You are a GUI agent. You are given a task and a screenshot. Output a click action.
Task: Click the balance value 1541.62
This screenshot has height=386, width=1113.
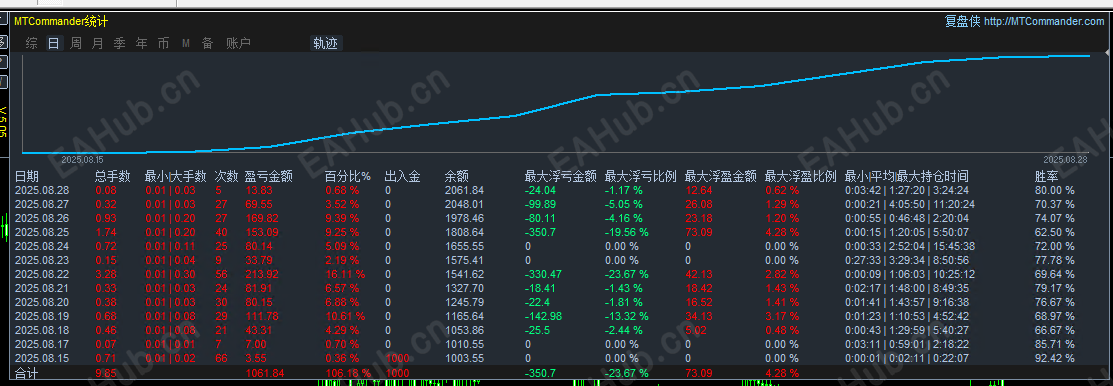[464, 274]
